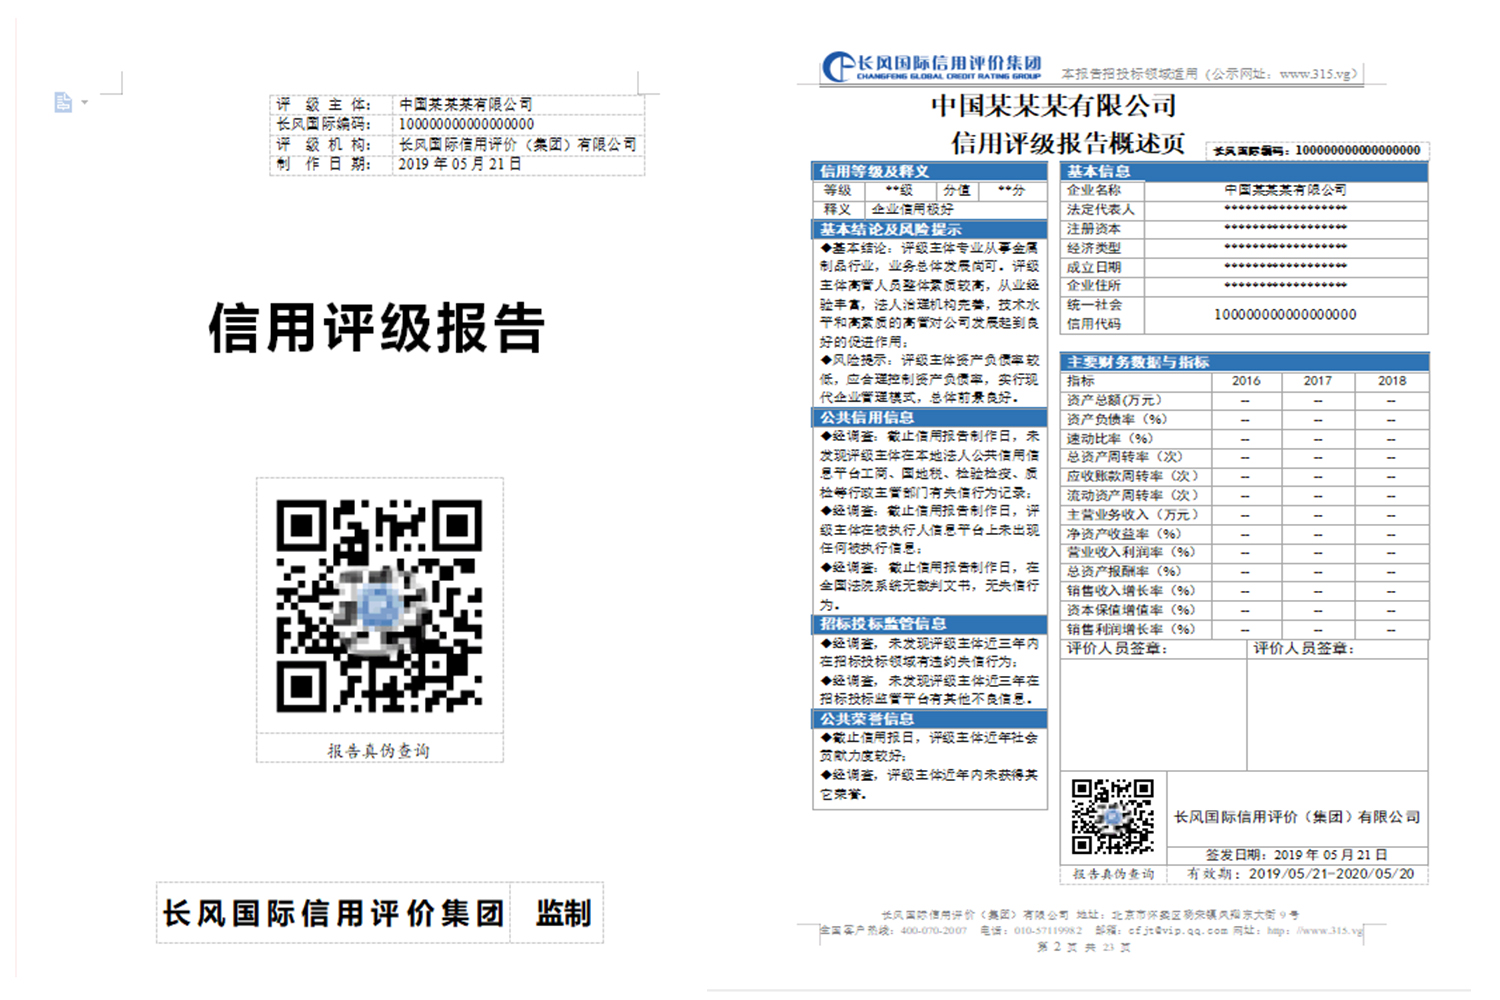Click the 法定代表人 row label
Viewport: 1500px width, 1000px height.
(x=1101, y=209)
